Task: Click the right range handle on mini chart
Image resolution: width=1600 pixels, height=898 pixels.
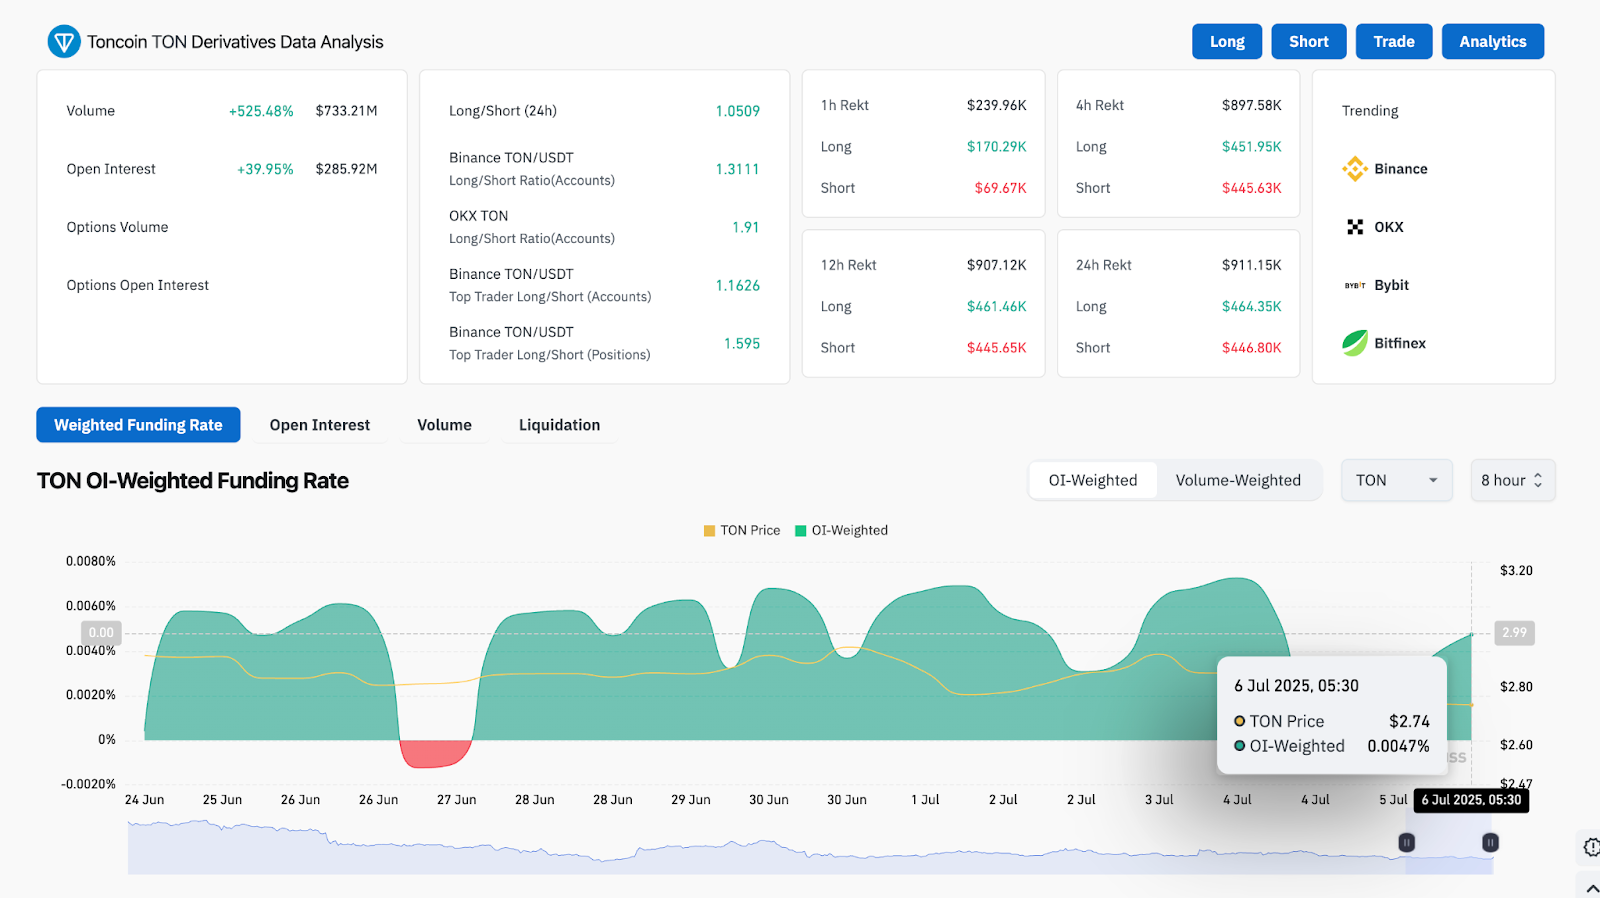Action: [x=1490, y=843]
